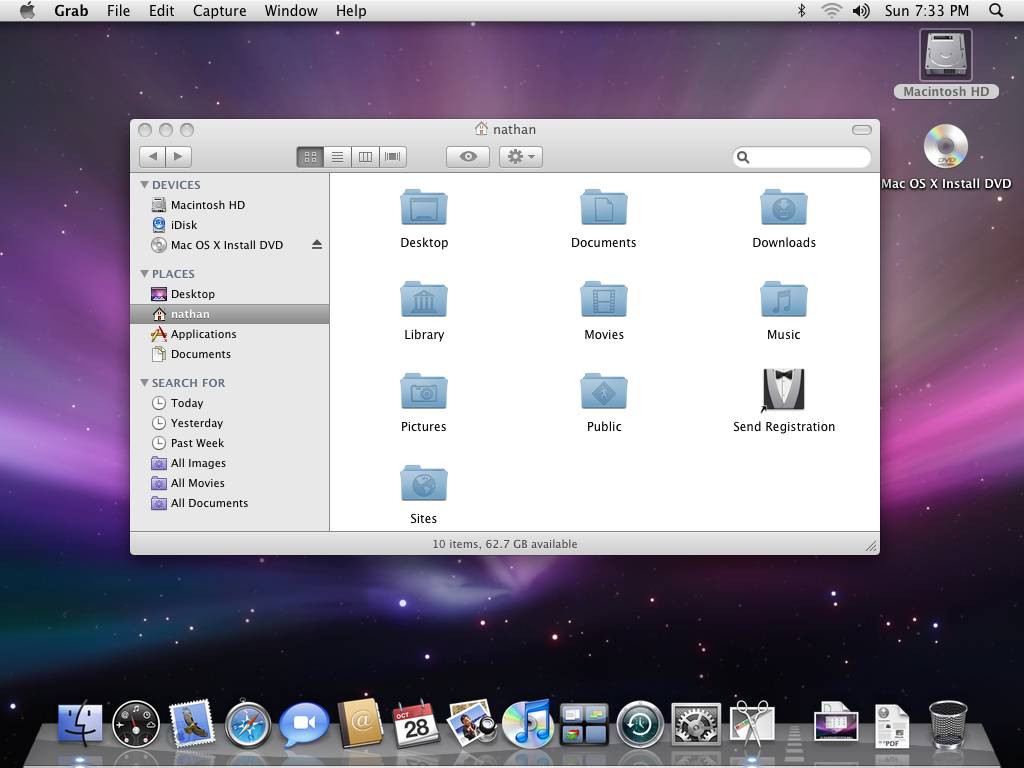Open the Capture menu

(219, 11)
